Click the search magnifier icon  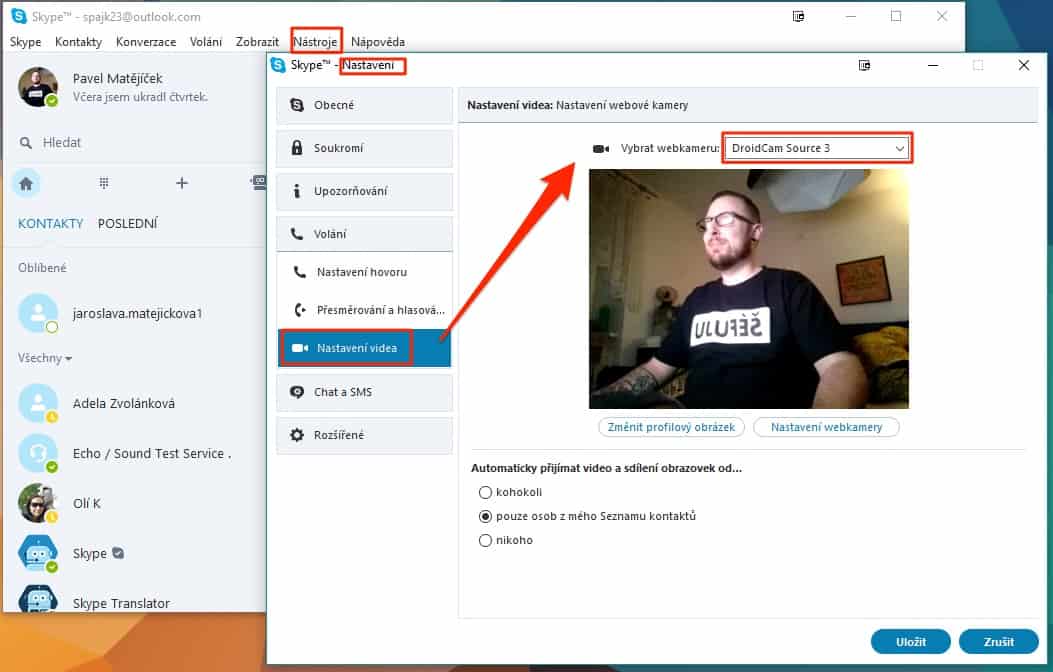pos(26,143)
